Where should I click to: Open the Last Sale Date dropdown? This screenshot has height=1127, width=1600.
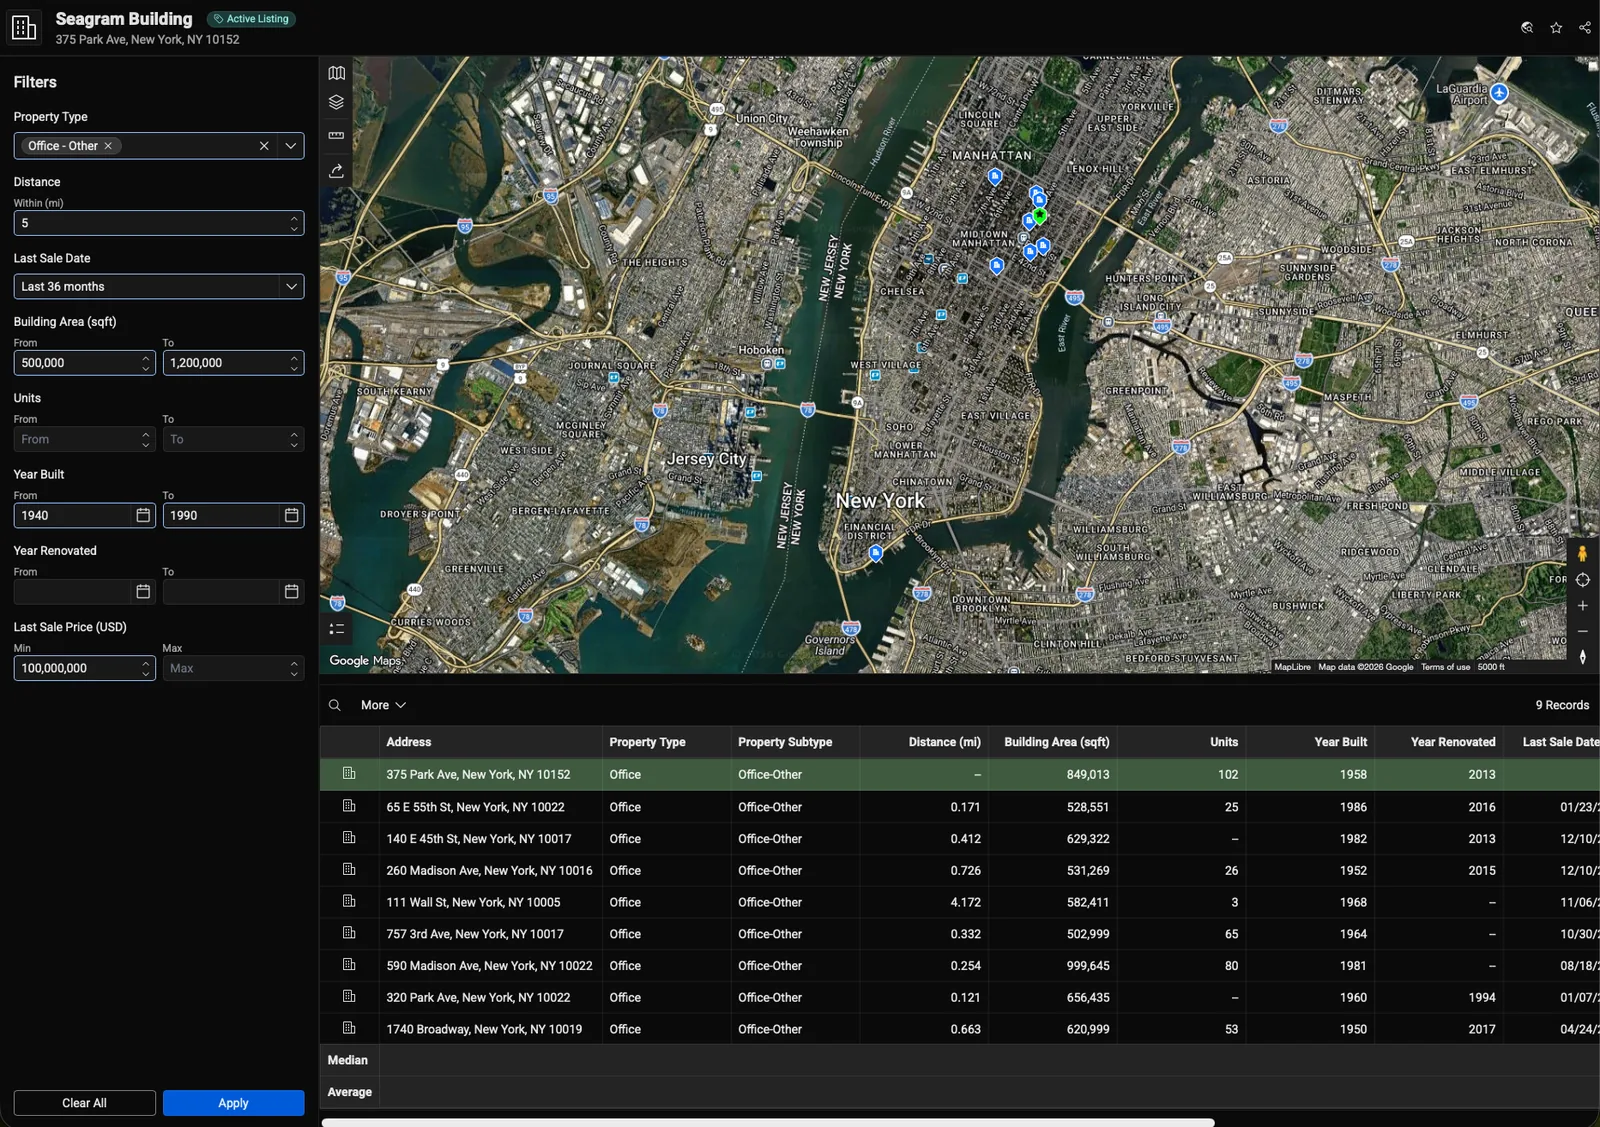point(291,287)
